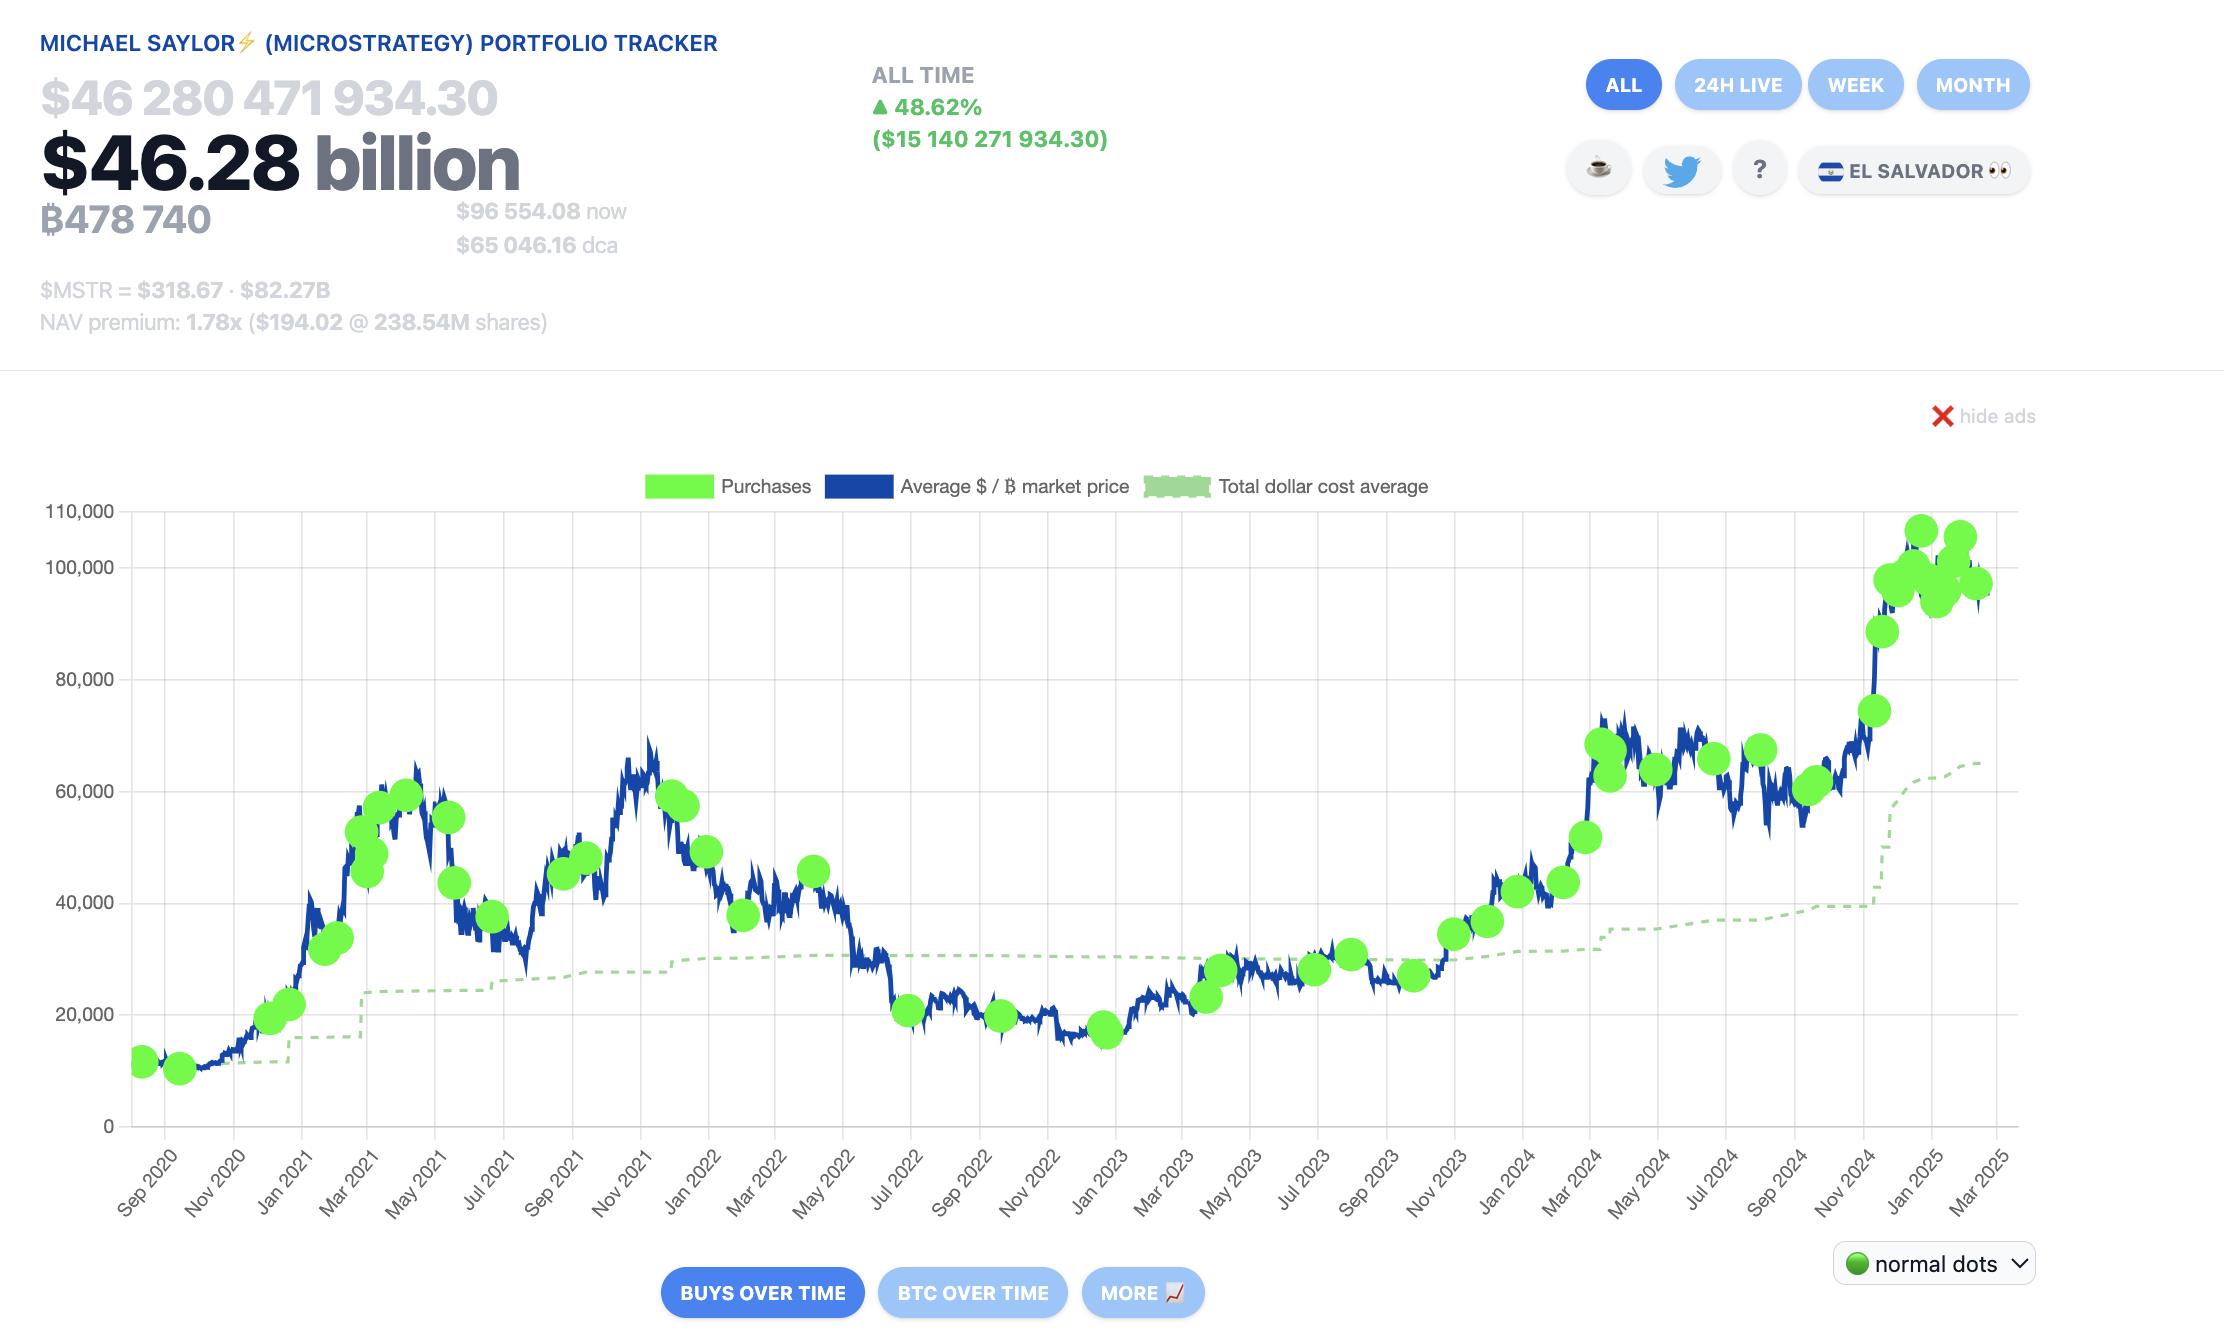Toggle Average market price legend entry
This screenshot has width=2224, height=1340.
(x=1013, y=487)
